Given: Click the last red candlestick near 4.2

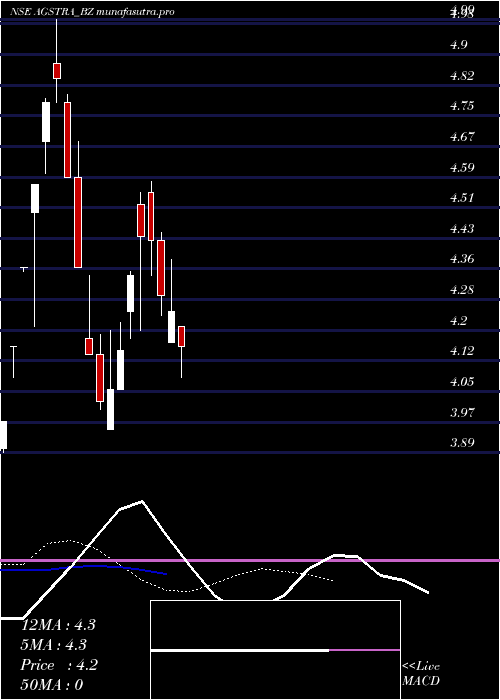Looking at the screenshot, I should (181, 337).
